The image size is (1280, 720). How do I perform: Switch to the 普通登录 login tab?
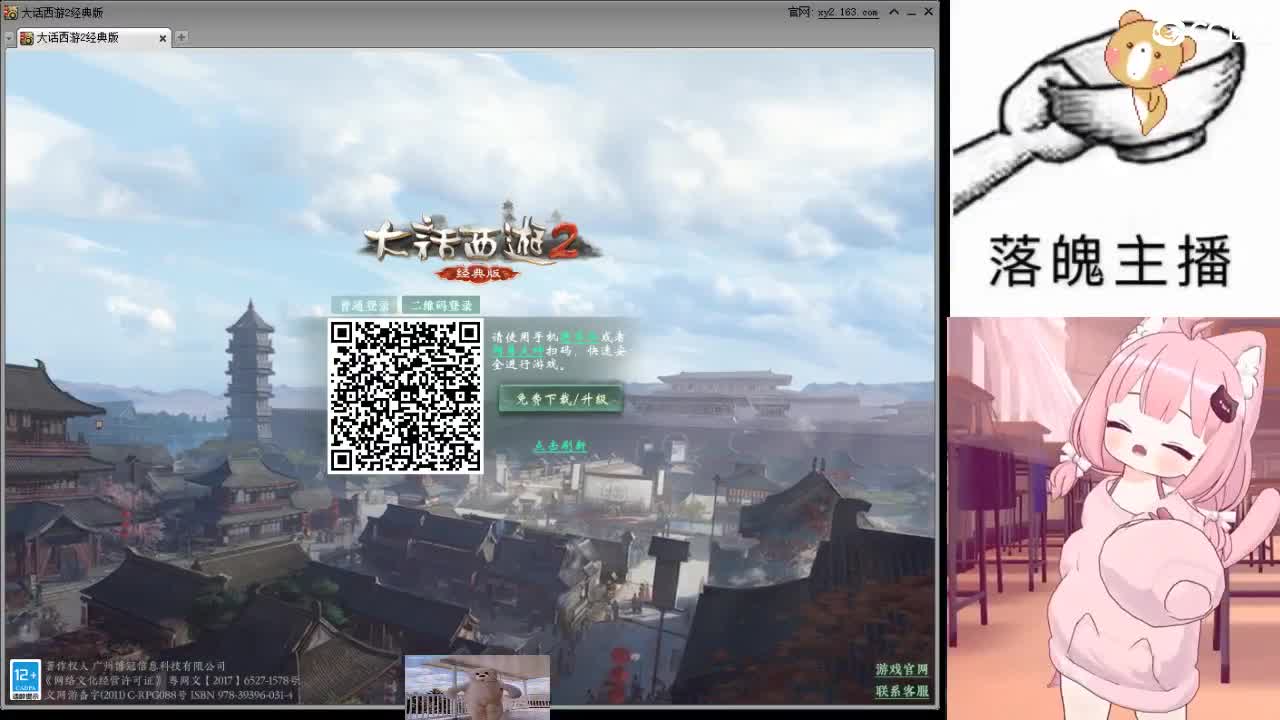(x=364, y=305)
